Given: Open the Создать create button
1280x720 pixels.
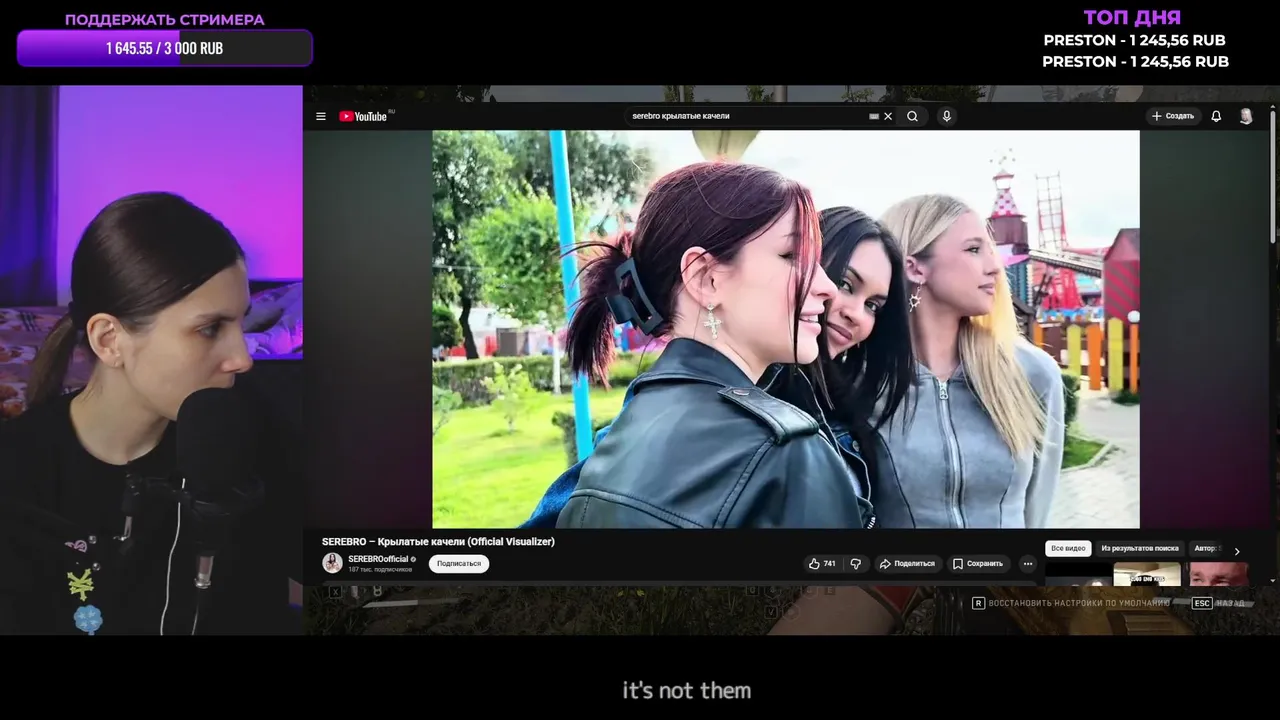Looking at the screenshot, I should 1173,116.
